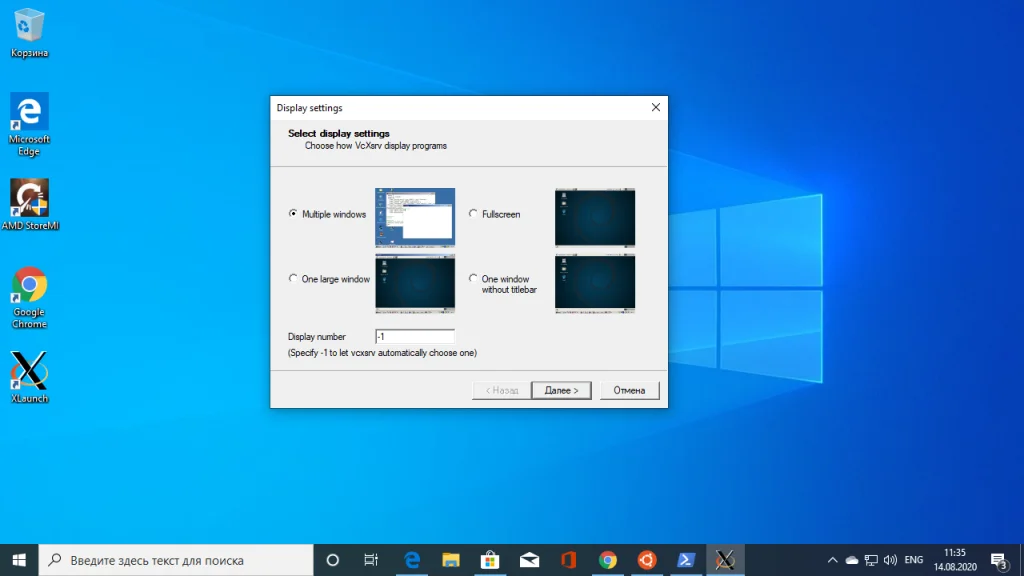Choose the One large window option
The width and height of the screenshot is (1024, 576).
pyautogui.click(x=292, y=279)
